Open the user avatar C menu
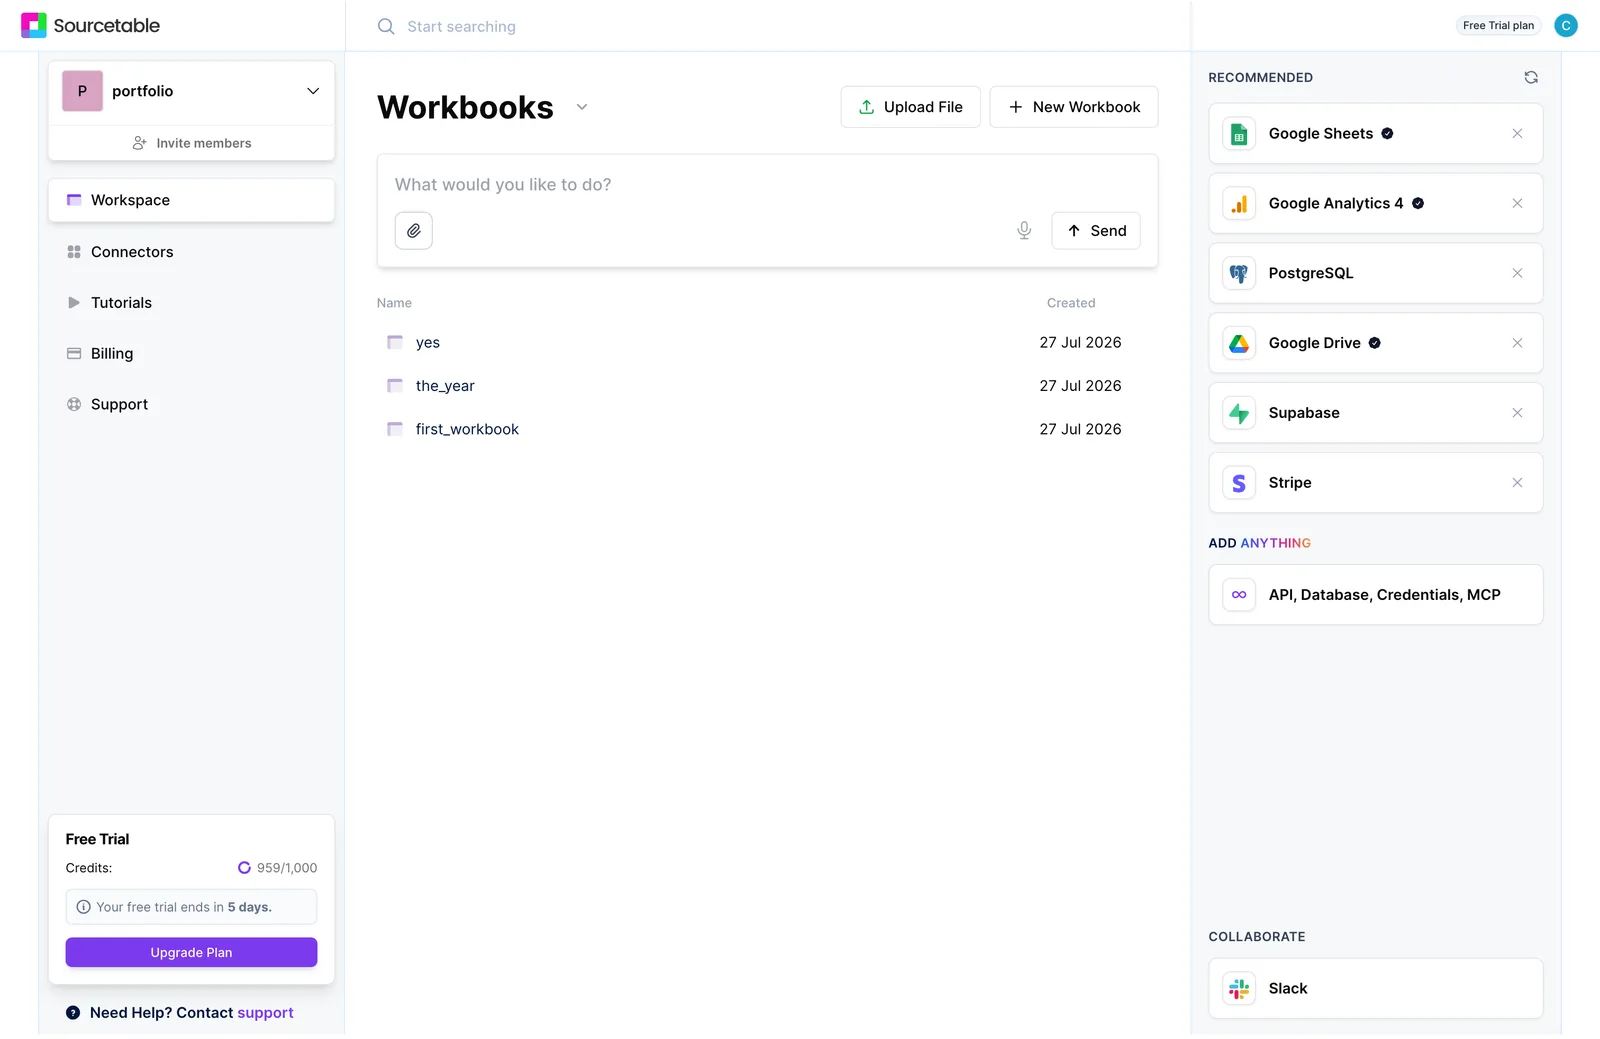The image size is (1600, 1039). pos(1566,25)
